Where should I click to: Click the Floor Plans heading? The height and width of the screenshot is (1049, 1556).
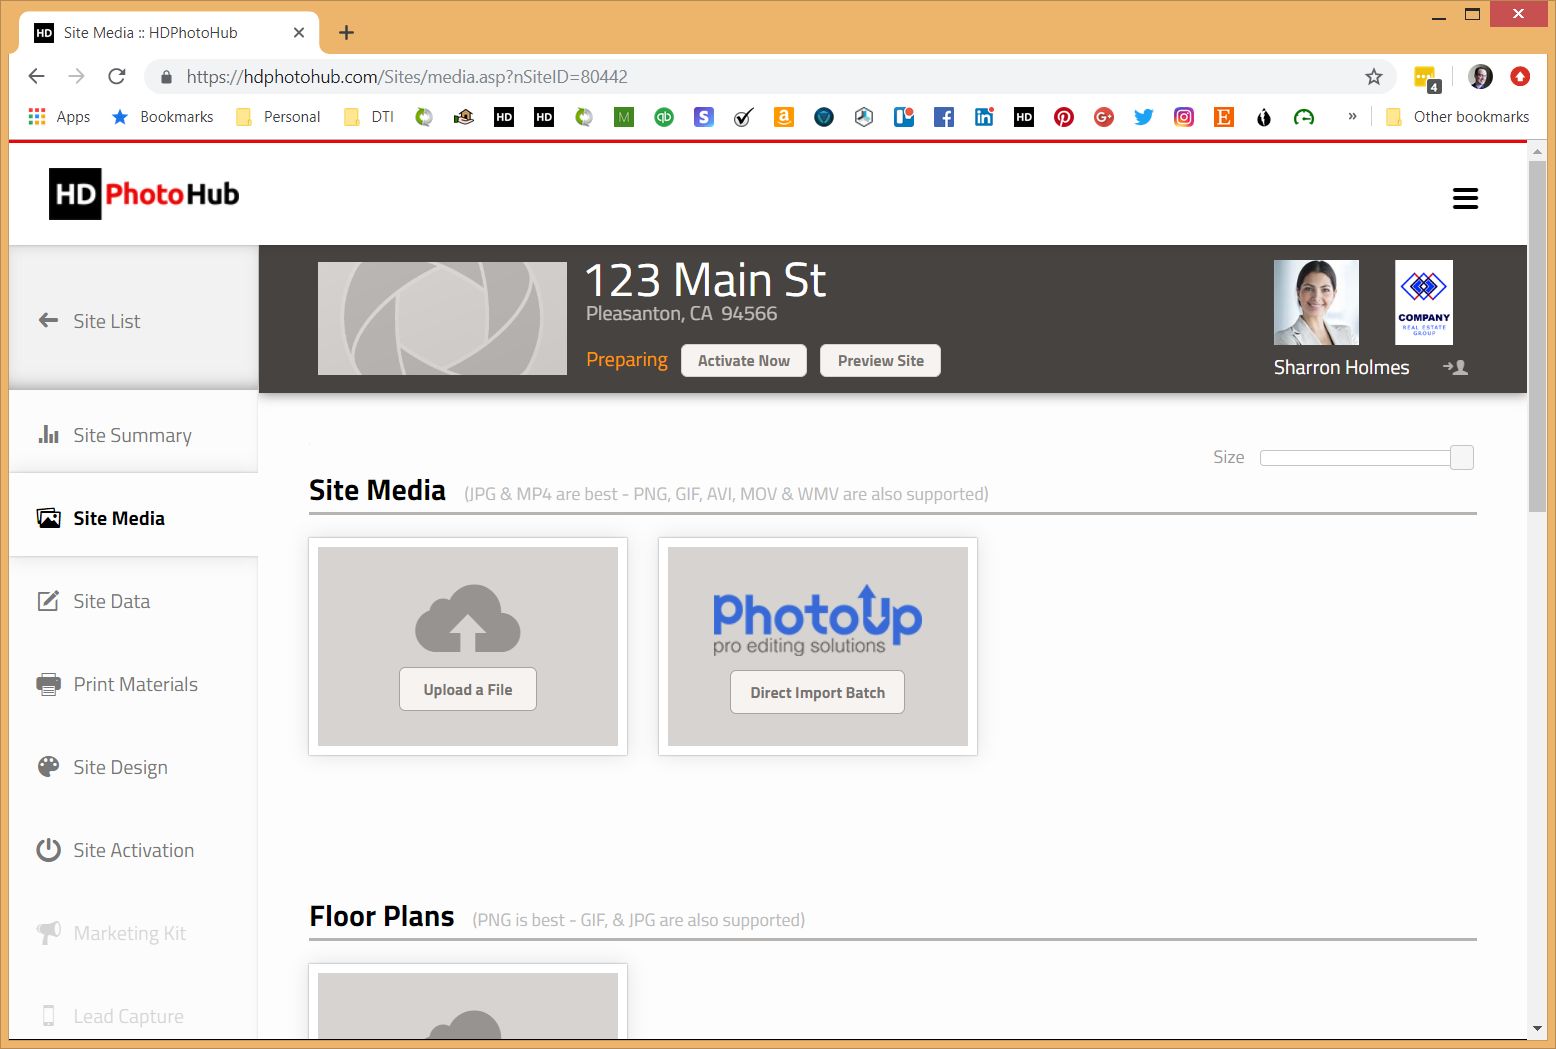coord(382,916)
